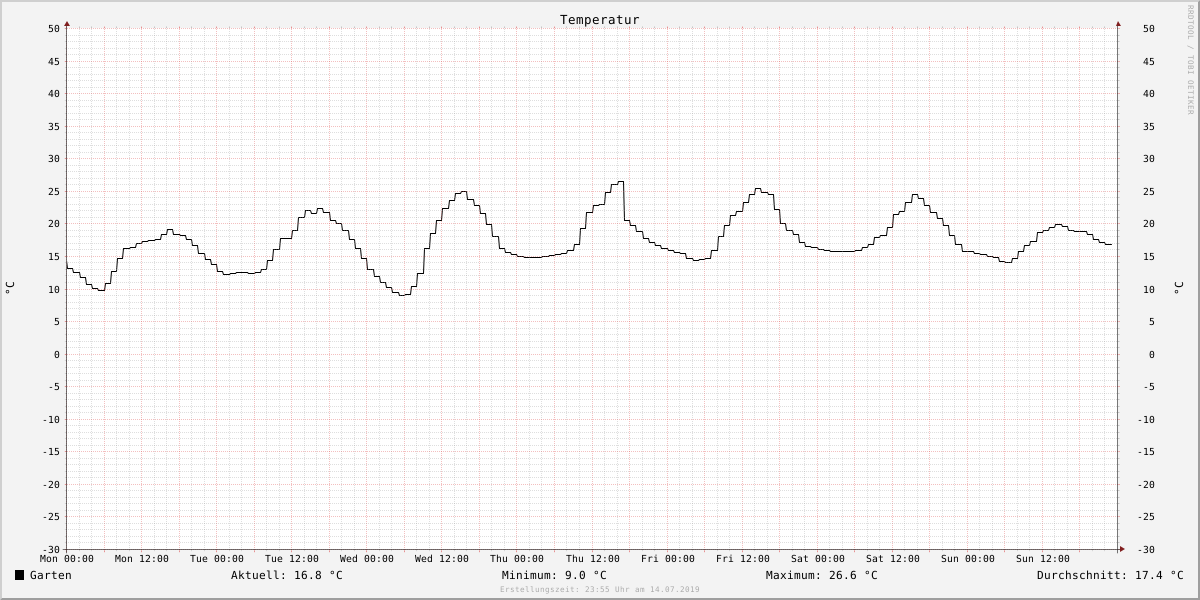The width and height of the screenshot is (1200, 600).
Task: Click the 'Erstellungszeit: 23:55 Uhr' timestamp text
Action: coord(600,590)
